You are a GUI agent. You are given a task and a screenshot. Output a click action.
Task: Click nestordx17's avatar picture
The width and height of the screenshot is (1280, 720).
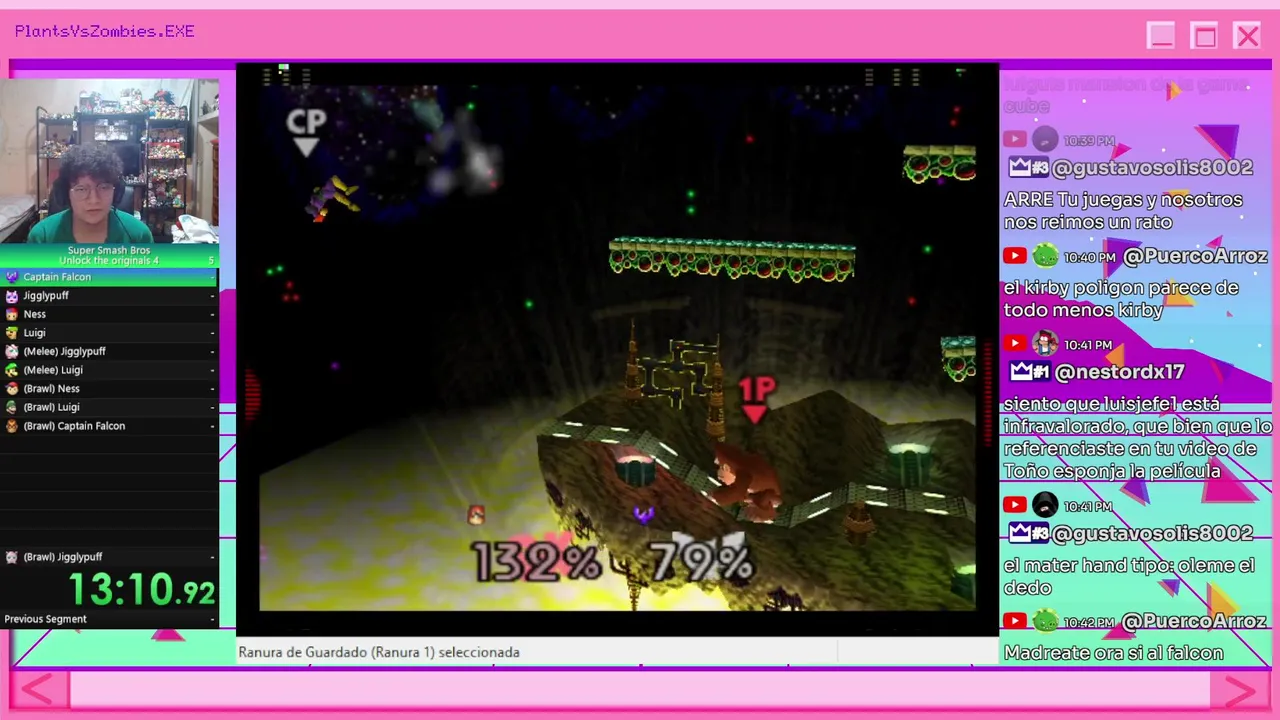(x=1045, y=344)
